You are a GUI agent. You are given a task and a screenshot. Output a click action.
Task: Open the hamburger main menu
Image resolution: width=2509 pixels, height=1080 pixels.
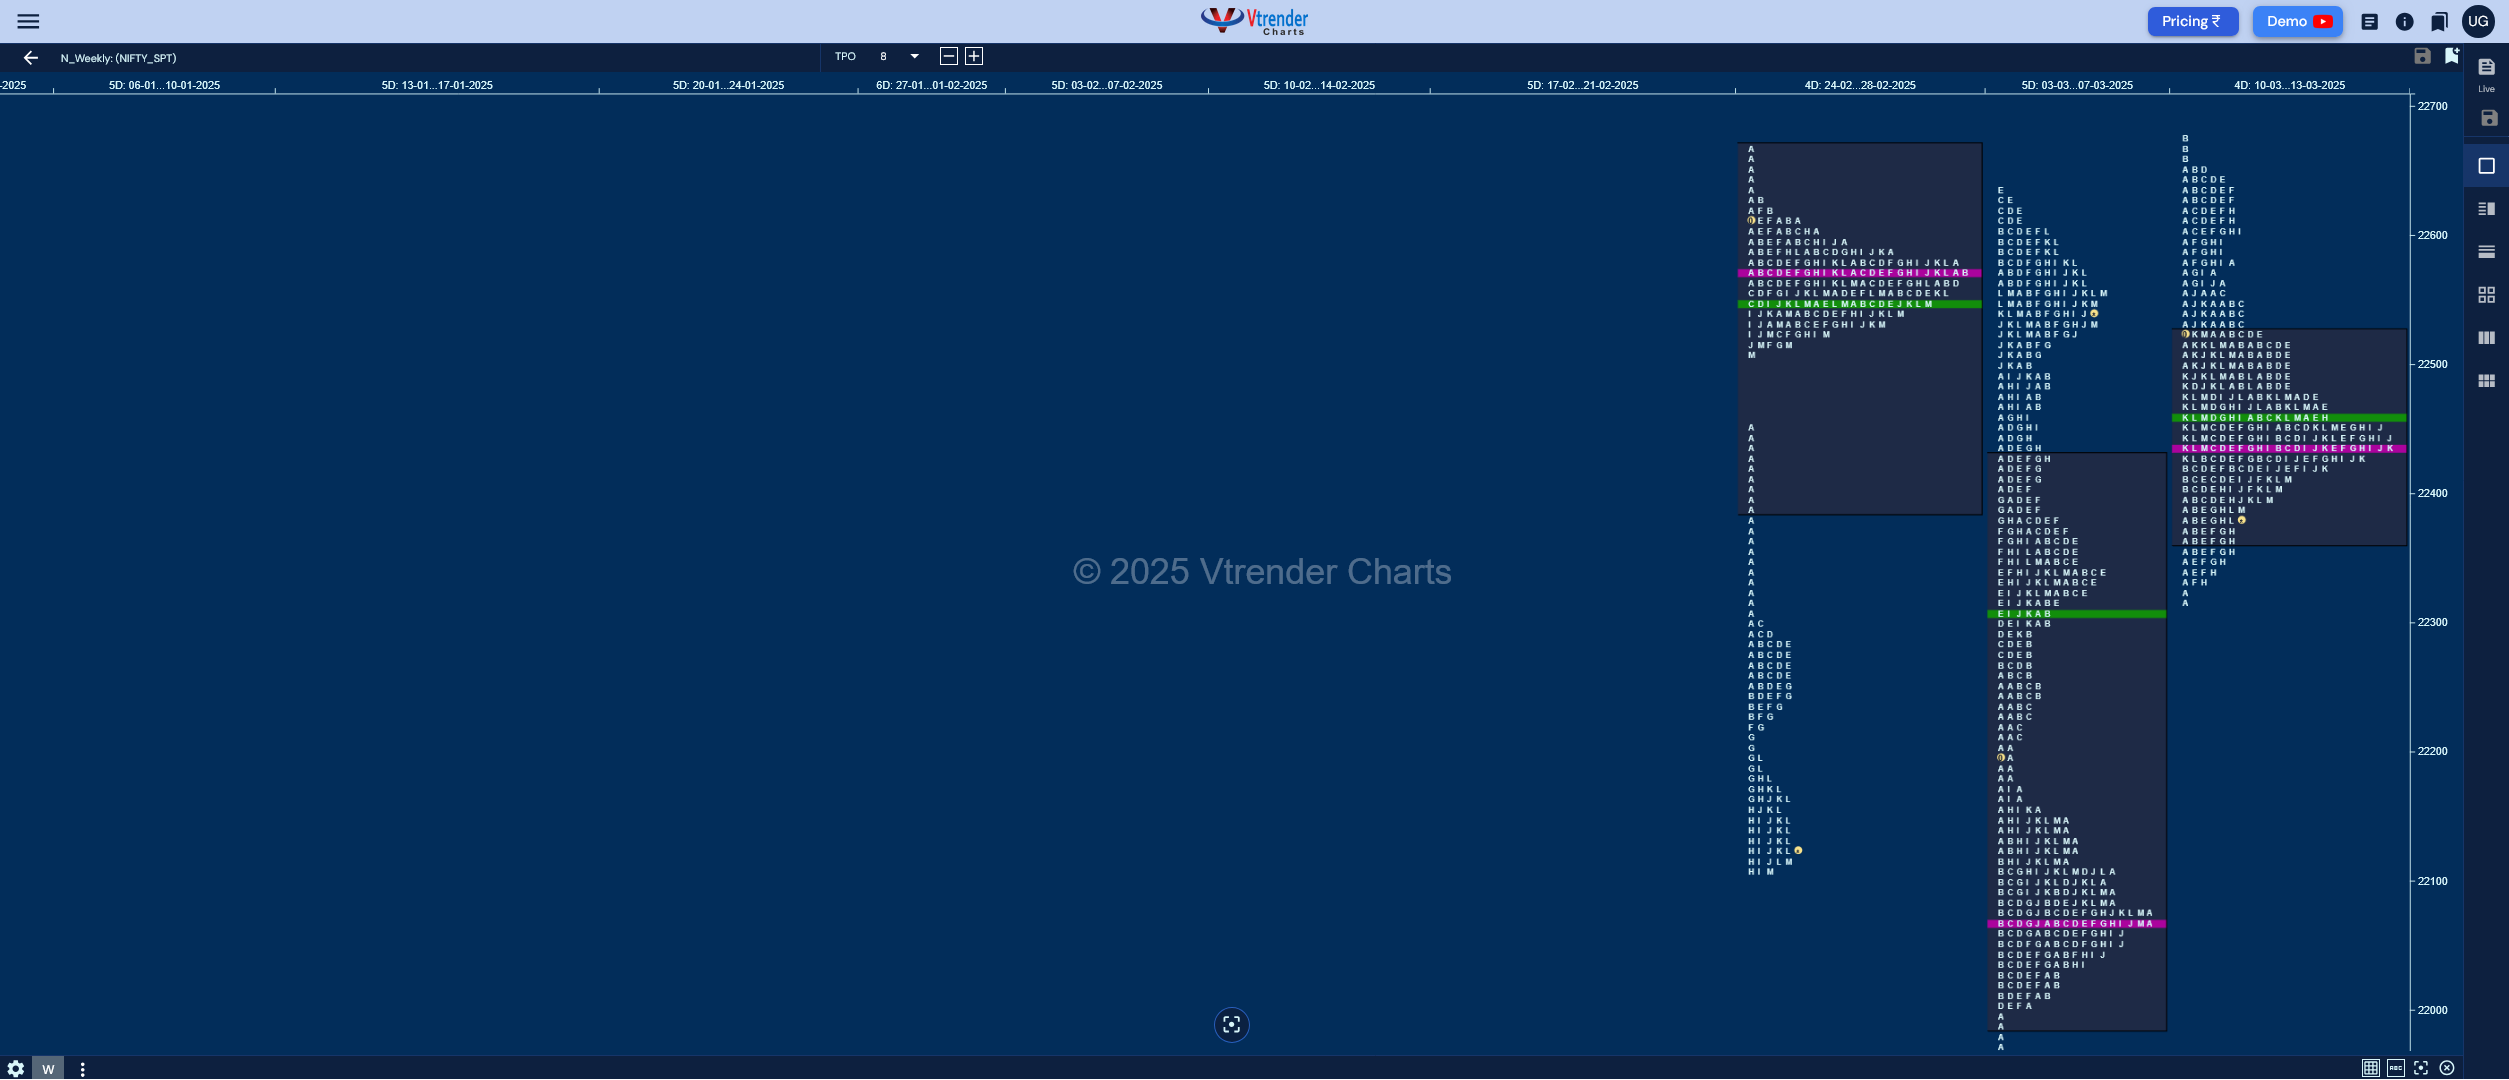click(28, 21)
